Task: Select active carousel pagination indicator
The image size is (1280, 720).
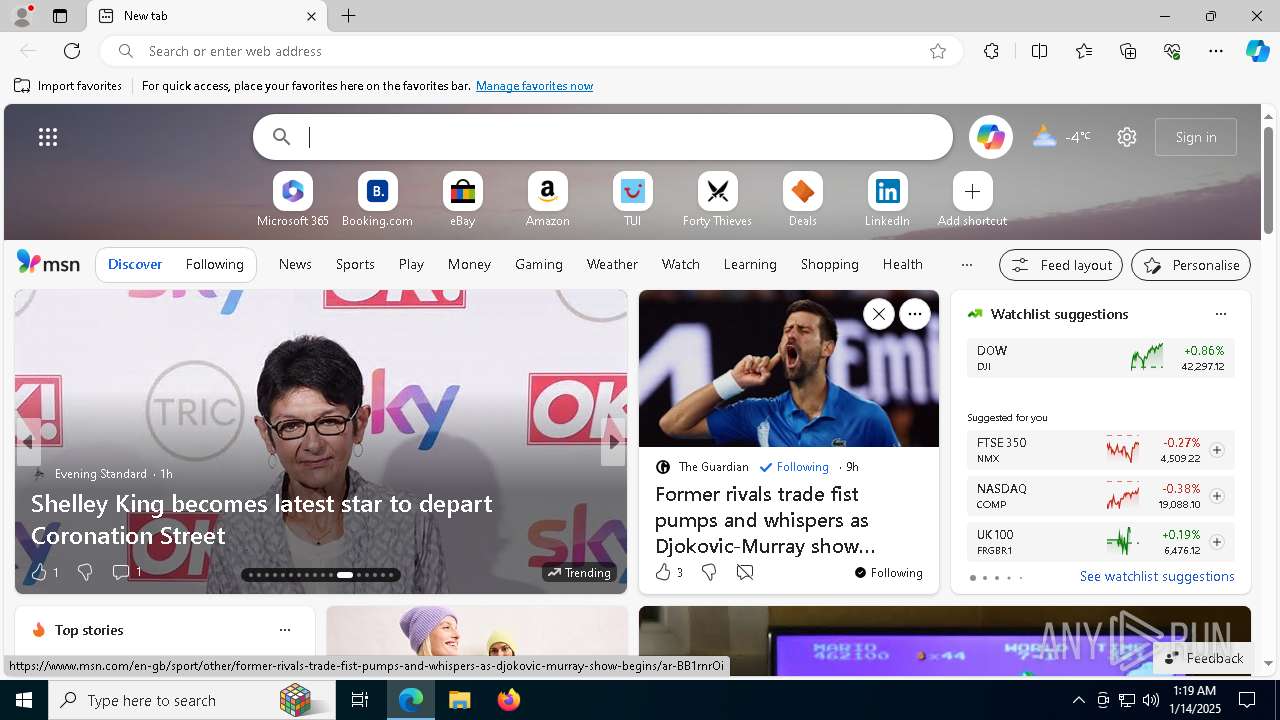Action: click(345, 575)
